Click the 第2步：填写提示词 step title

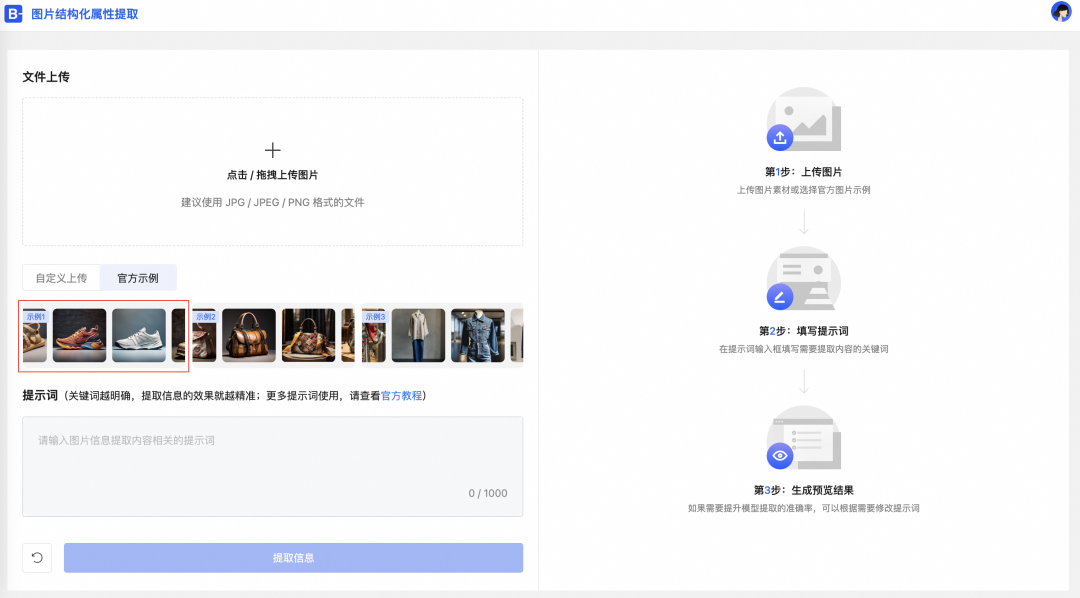tap(804, 331)
